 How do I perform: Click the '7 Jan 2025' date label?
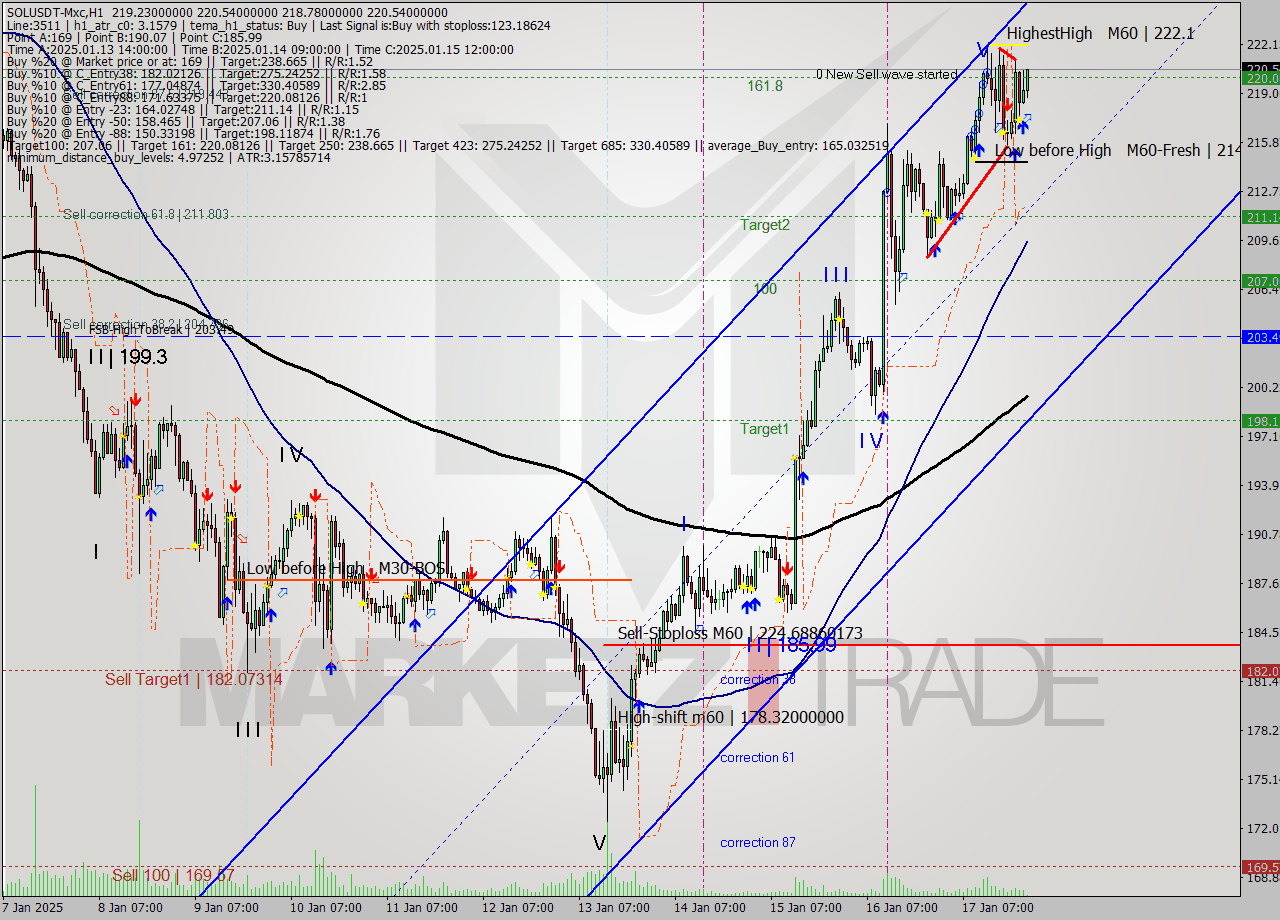point(34,908)
